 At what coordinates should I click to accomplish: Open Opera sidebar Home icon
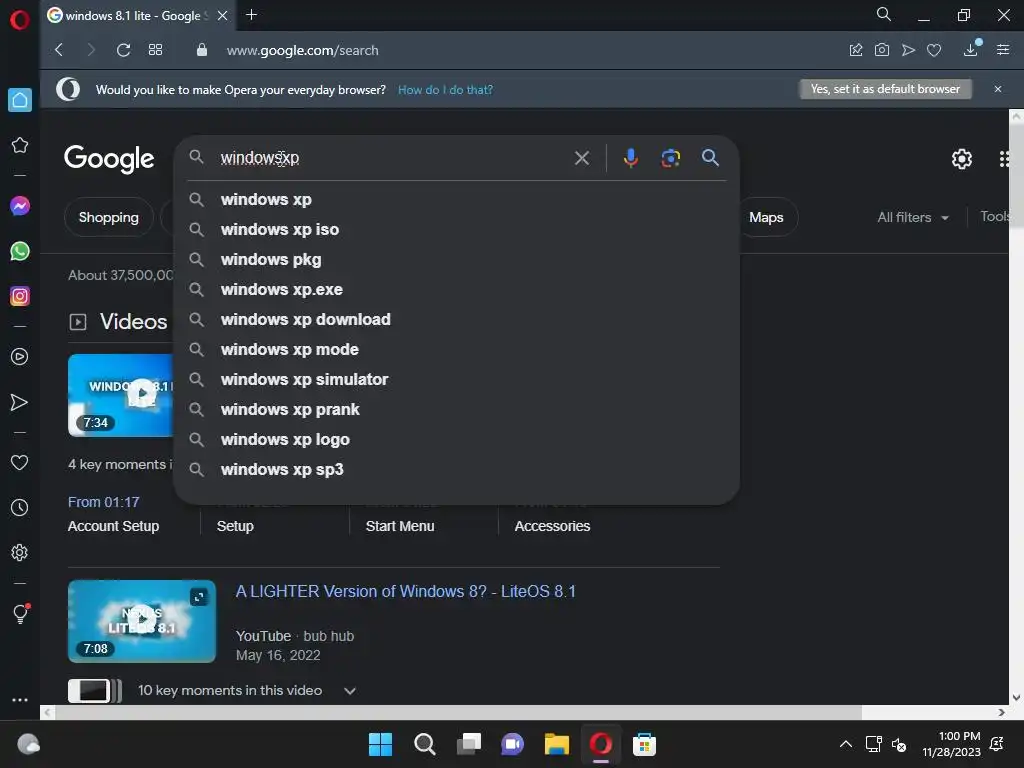20,100
